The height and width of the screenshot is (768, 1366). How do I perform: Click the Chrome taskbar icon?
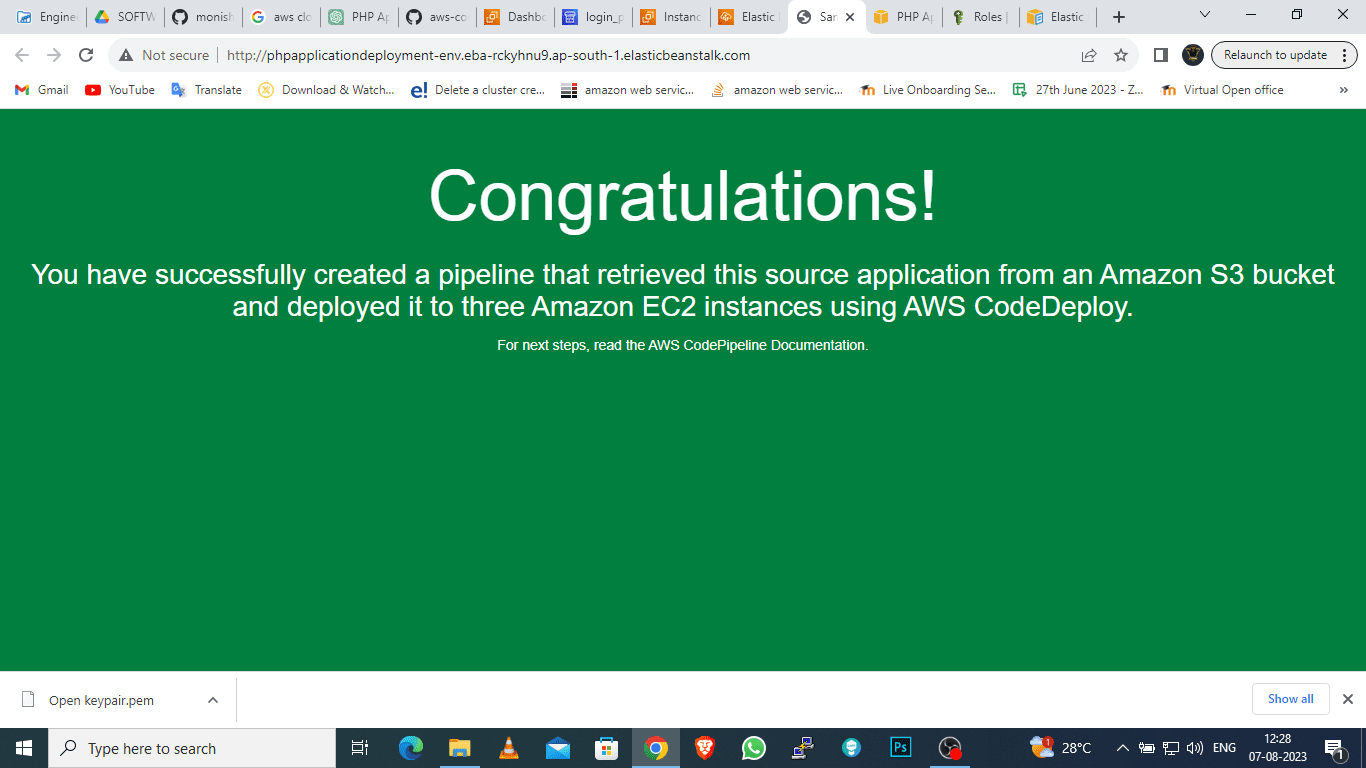(656, 748)
